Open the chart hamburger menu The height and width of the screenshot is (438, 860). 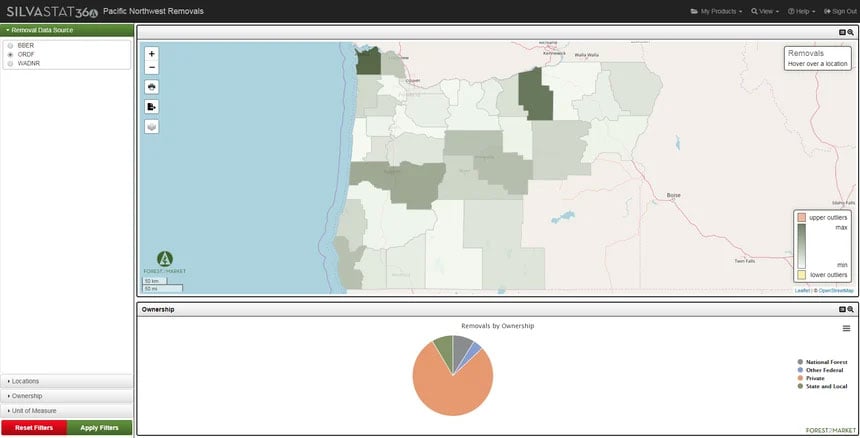coord(846,328)
